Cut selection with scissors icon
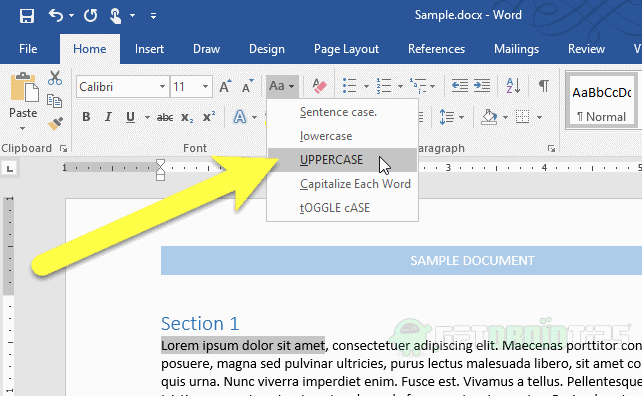Screen dimensions: 642x396 tap(55, 78)
